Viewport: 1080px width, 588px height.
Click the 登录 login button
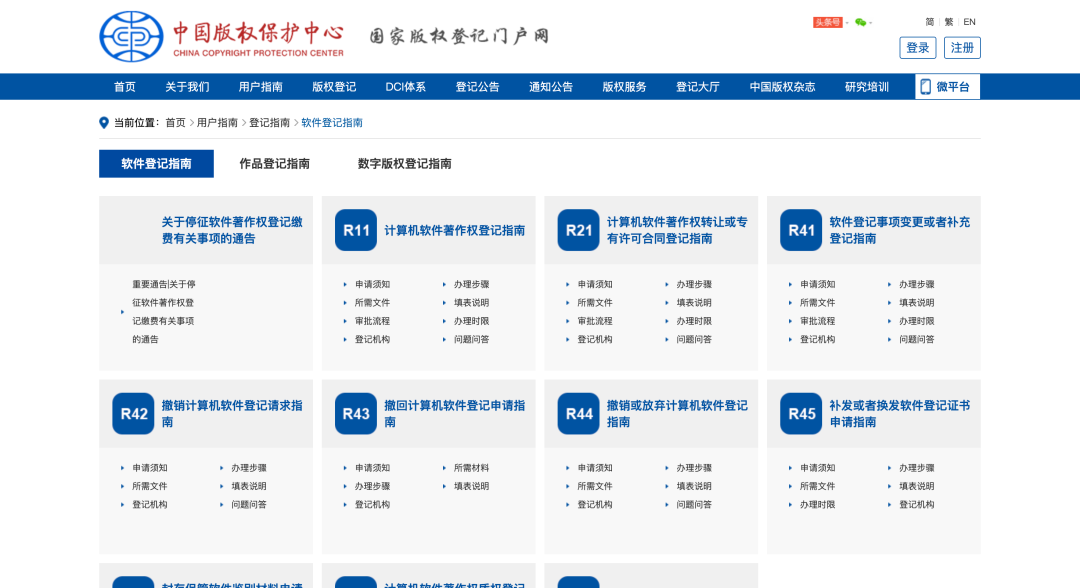(917, 48)
